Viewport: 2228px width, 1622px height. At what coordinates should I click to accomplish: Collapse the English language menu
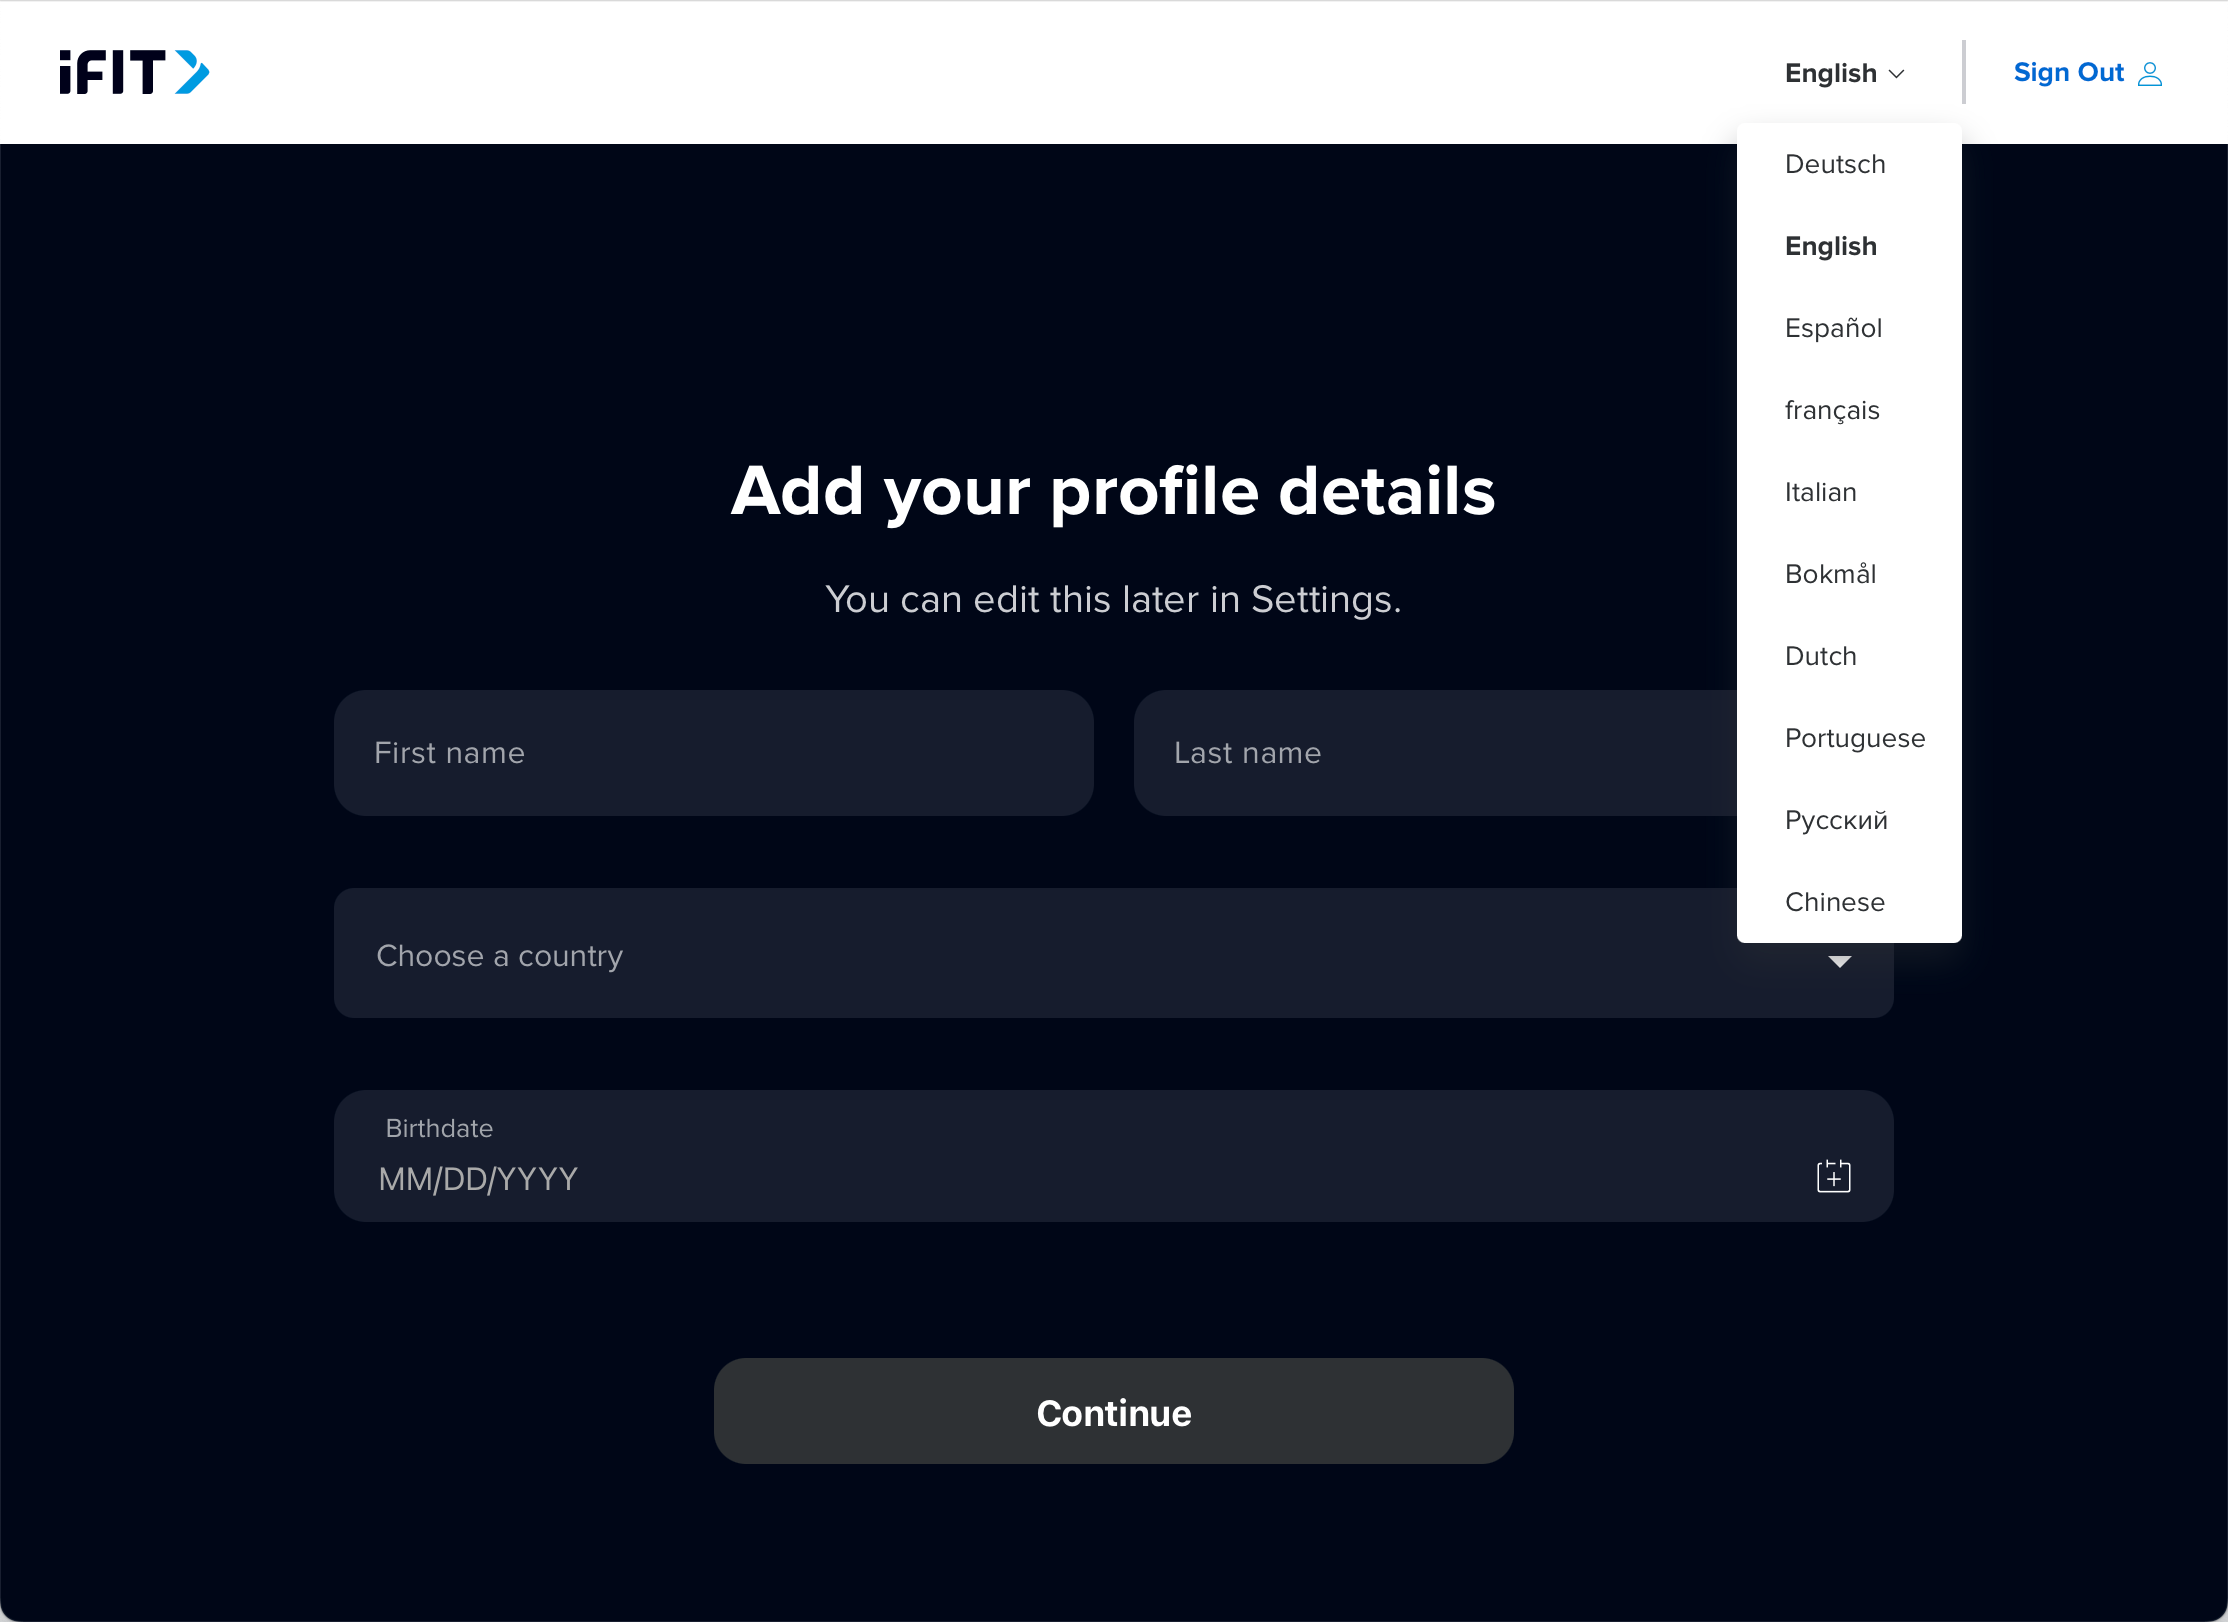tap(1843, 72)
